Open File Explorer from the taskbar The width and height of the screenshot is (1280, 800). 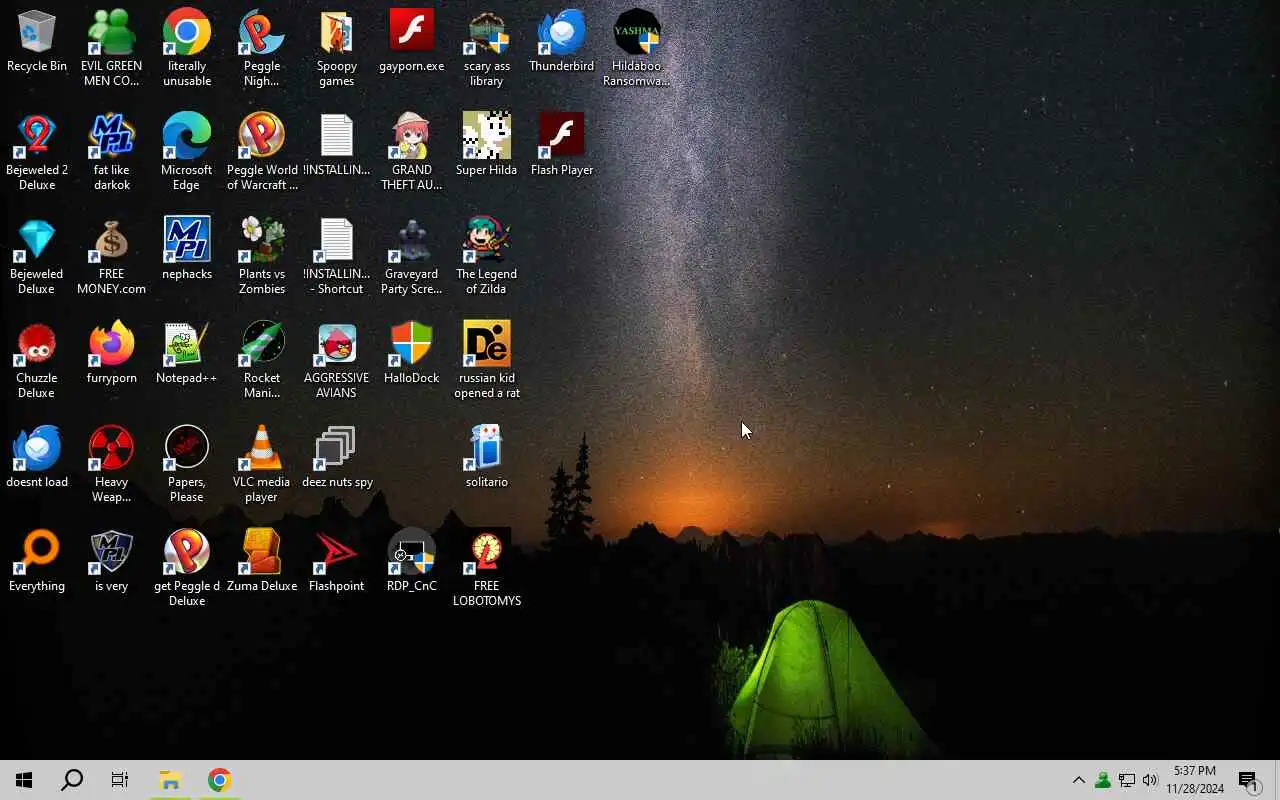[170, 780]
